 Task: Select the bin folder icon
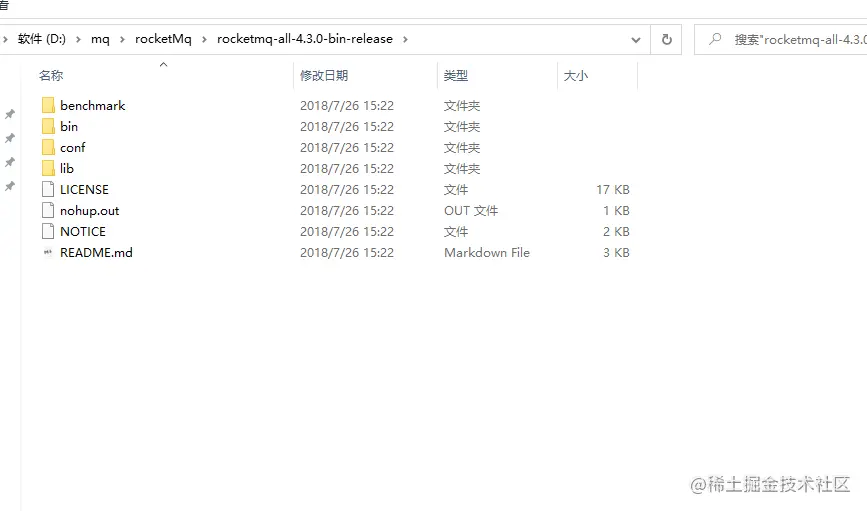pyautogui.click(x=48, y=126)
